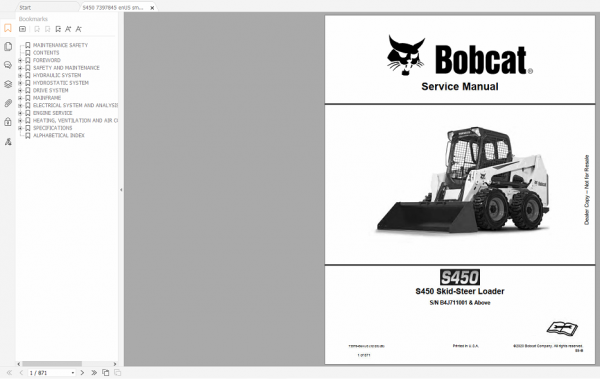Expand the DRIVE SYSTEM bookmark
This screenshot has height=379, width=600.
[20, 90]
